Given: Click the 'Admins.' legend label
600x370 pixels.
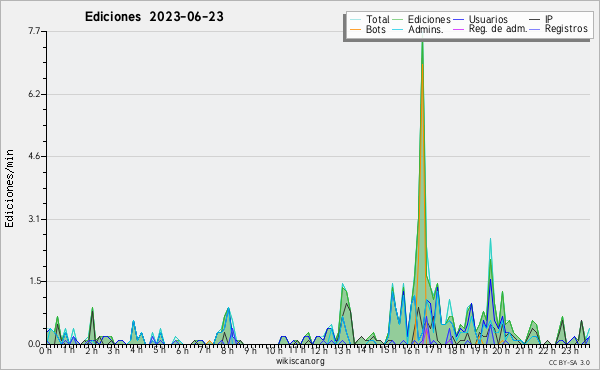Looking at the screenshot, I should pos(426,29).
